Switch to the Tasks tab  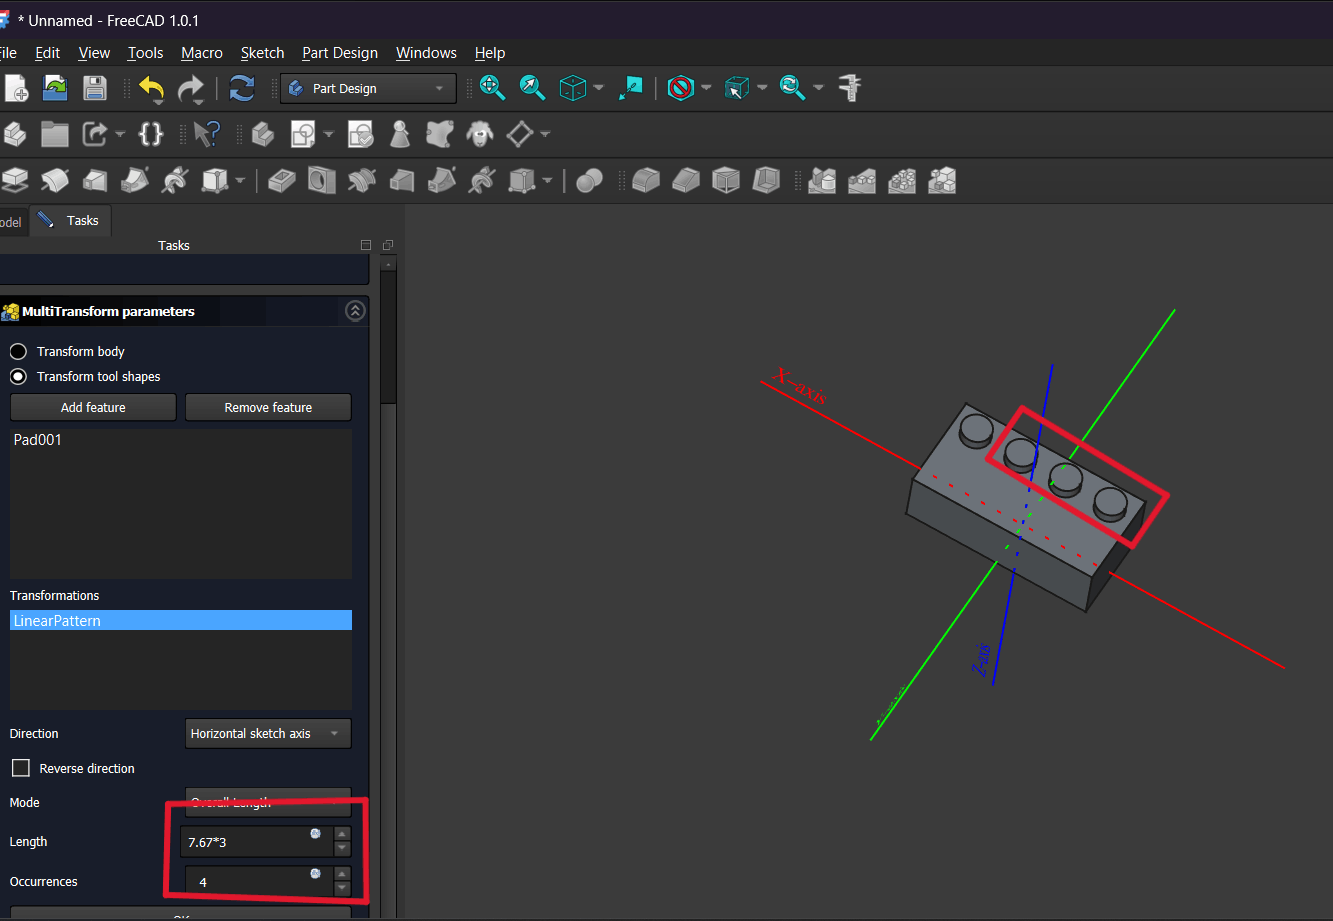(x=71, y=220)
